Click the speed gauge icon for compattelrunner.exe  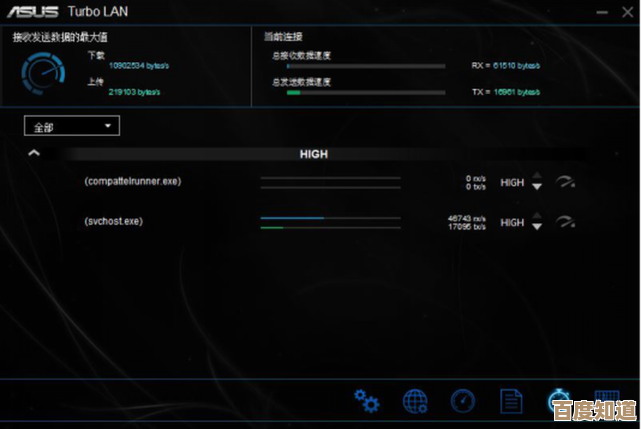tap(566, 182)
